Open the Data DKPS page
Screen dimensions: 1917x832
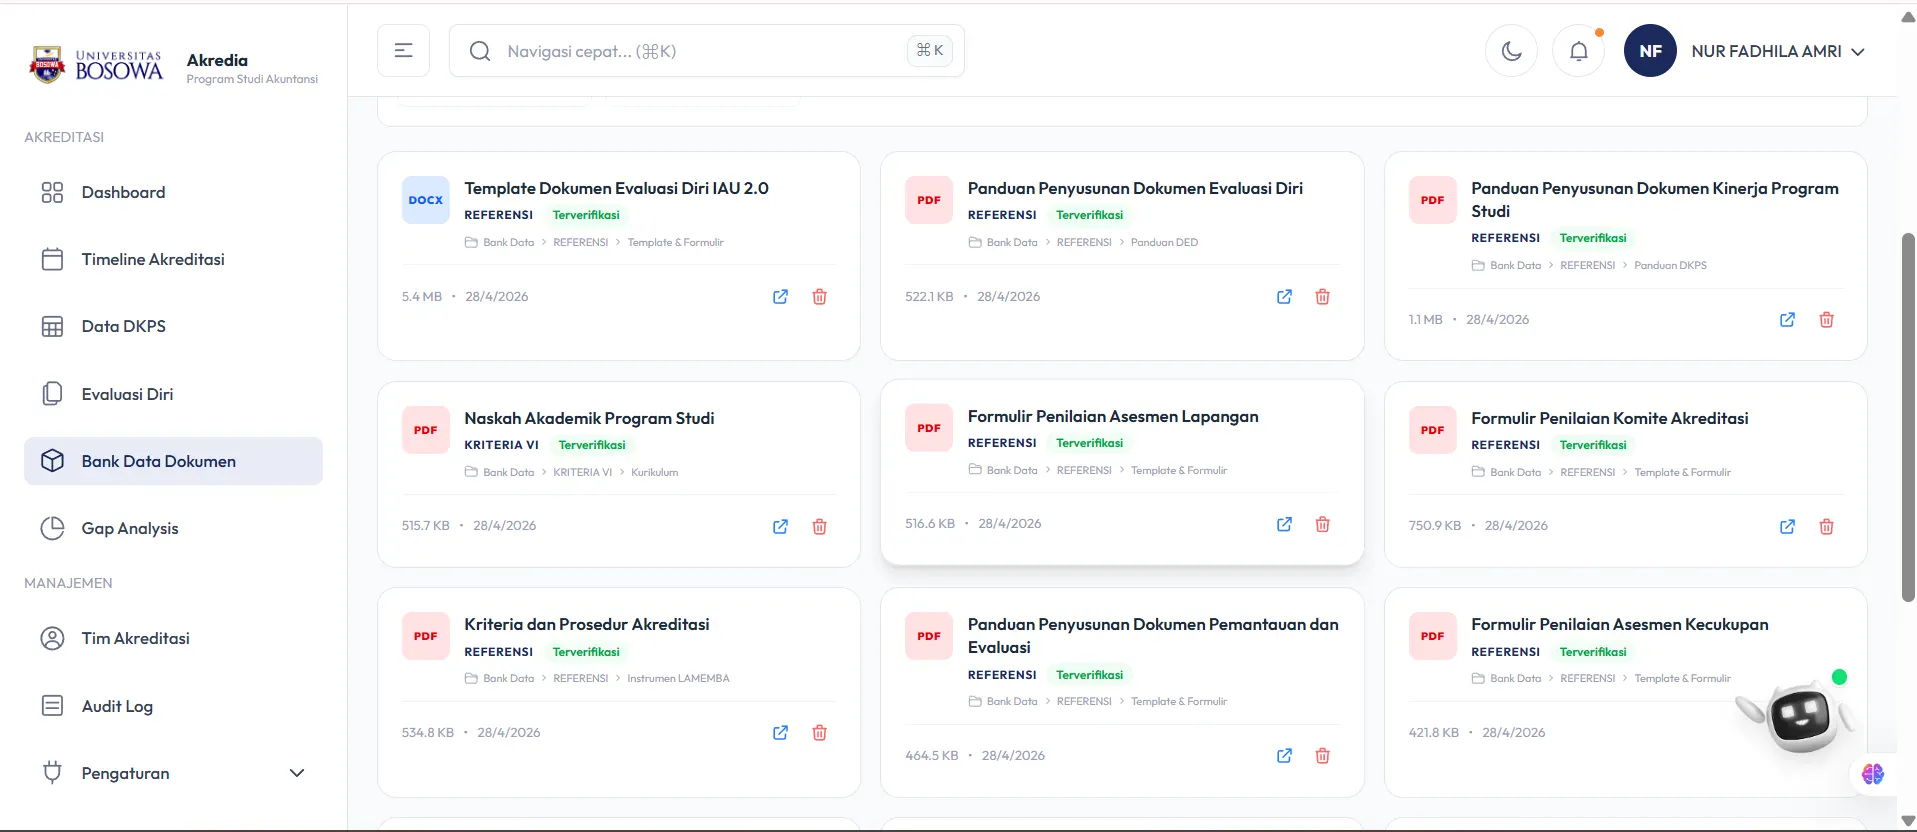[x=173, y=326]
